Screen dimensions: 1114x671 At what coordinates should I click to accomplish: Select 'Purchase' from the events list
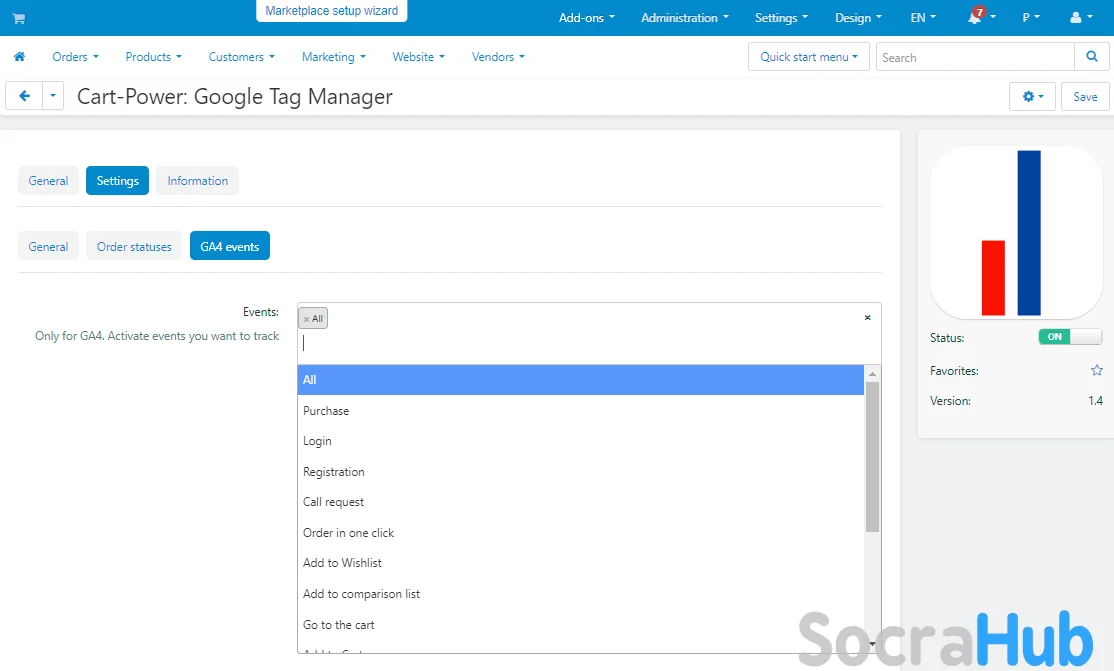coord(326,411)
